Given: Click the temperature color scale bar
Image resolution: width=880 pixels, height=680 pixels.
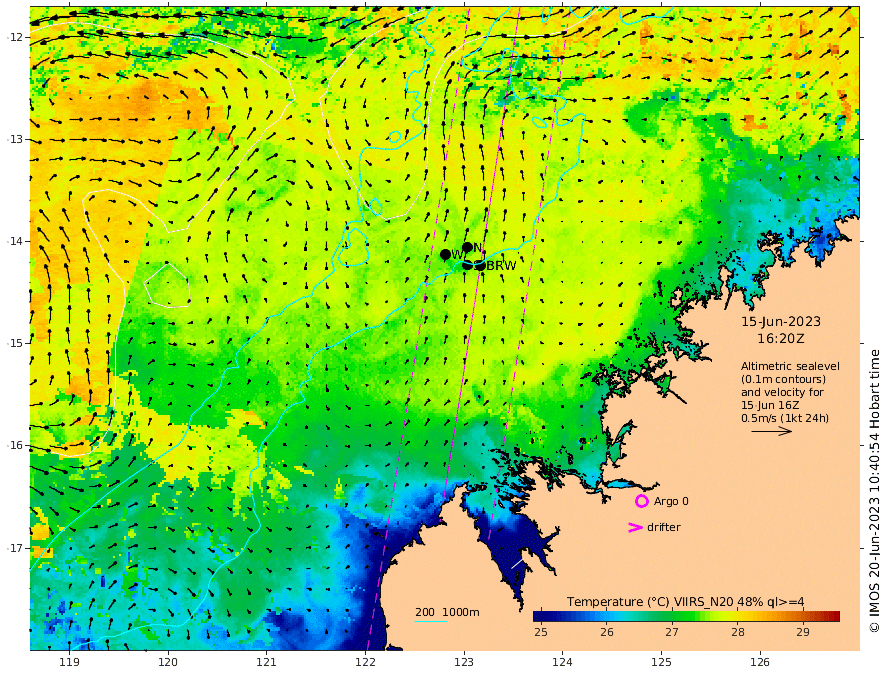Looking at the screenshot, I should (x=686, y=616).
